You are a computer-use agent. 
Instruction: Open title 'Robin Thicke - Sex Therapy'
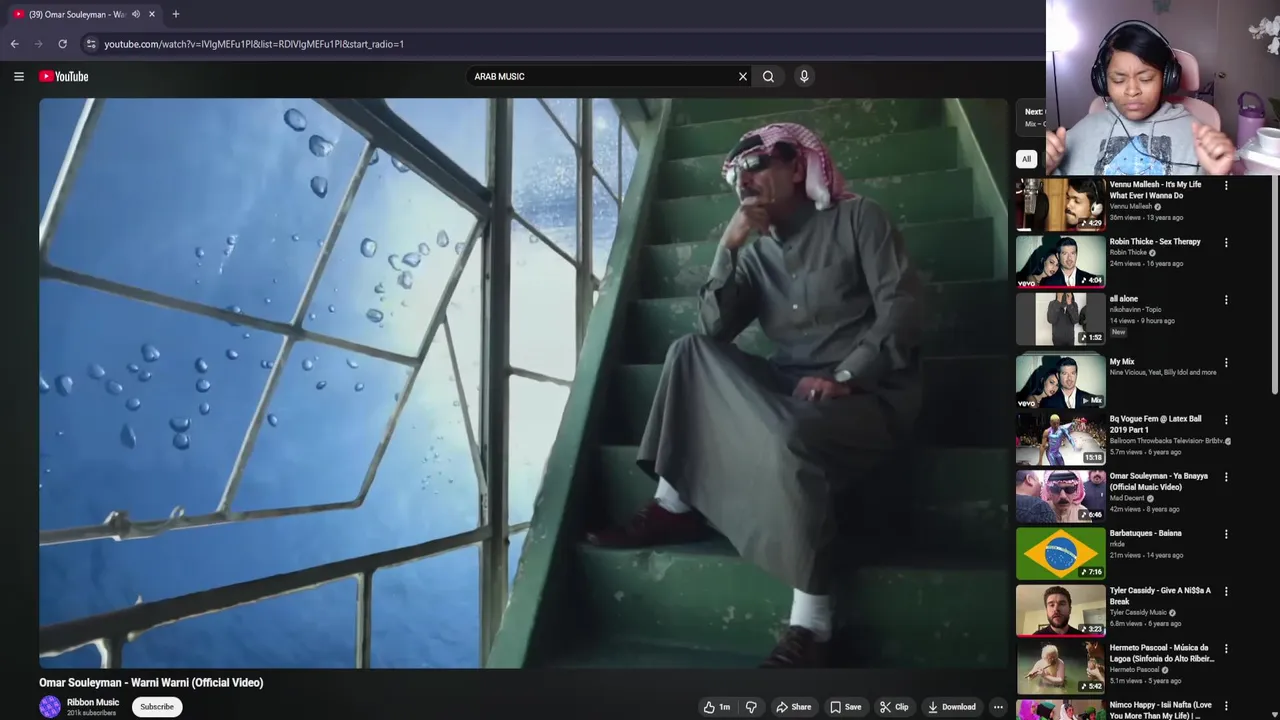pos(1155,242)
